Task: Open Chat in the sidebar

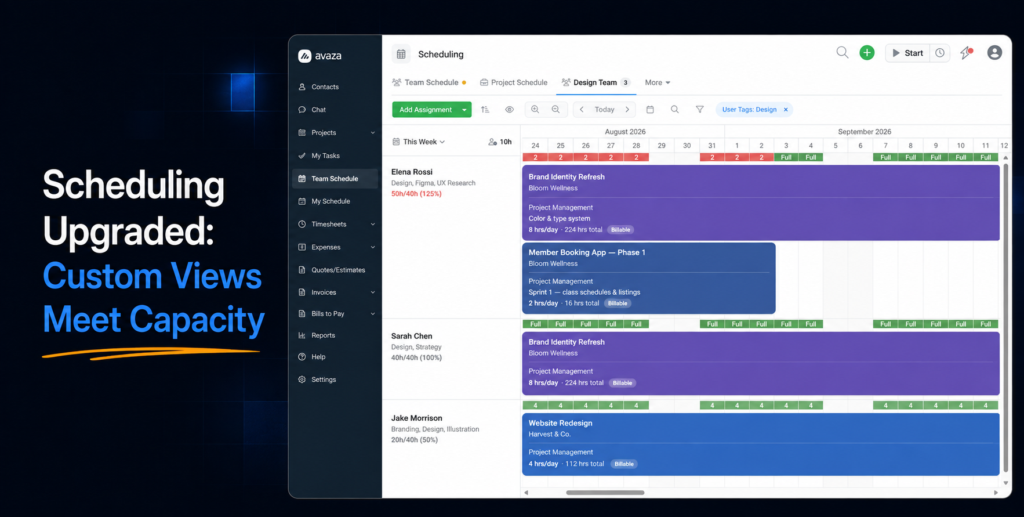Action: click(x=334, y=110)
